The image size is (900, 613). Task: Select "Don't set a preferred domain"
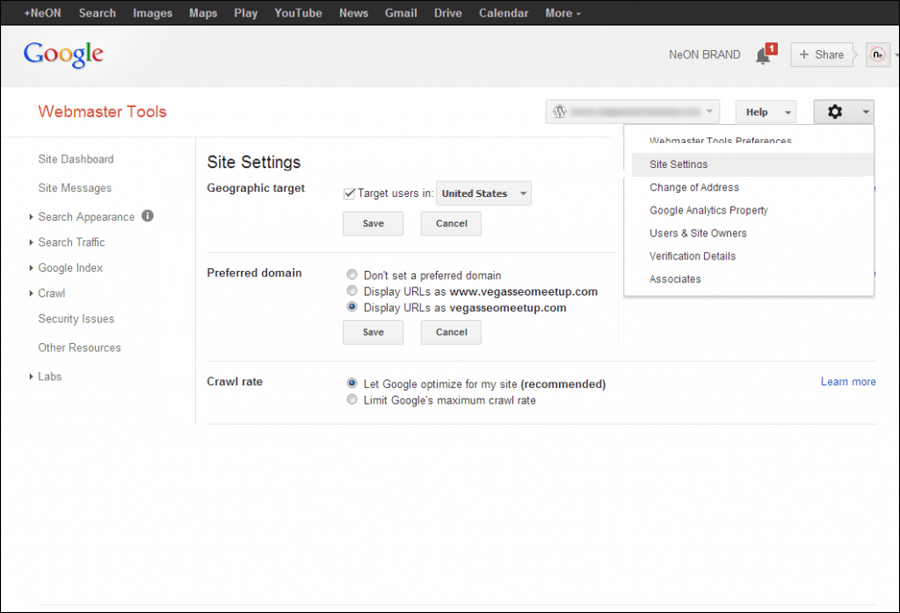click(x=352, y=275)
